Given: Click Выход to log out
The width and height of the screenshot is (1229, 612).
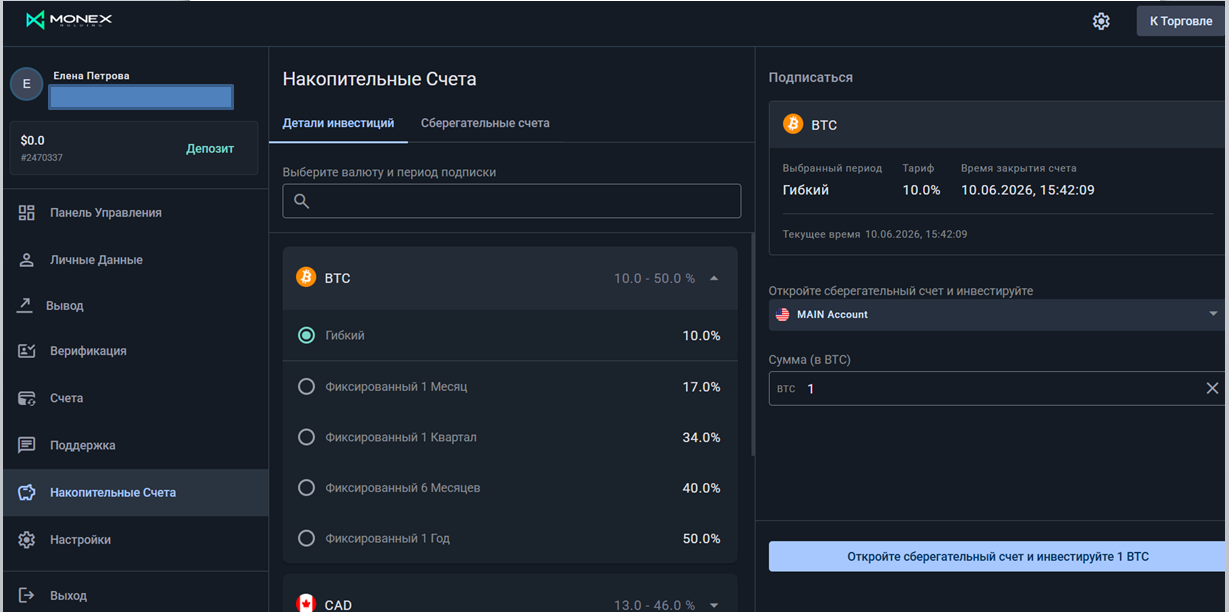Looking at the screenshot, I should [x=135, y=596].
